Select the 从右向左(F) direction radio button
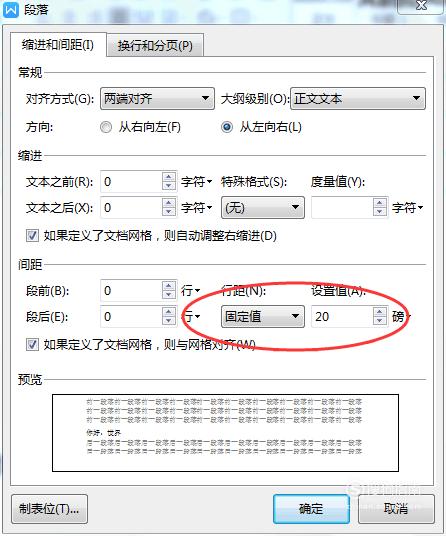The height and width of the screenshot is (536, 446). point(106,127)
